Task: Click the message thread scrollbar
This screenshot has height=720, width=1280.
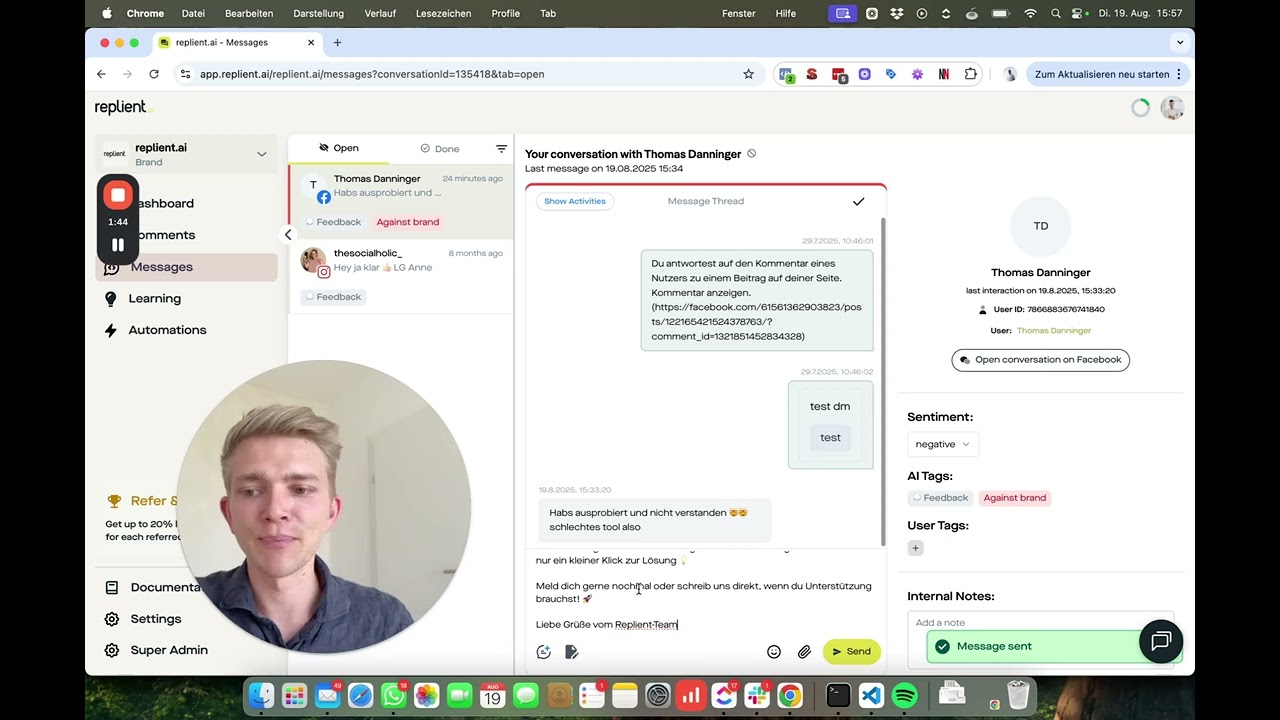Action: tap(883, 380)
